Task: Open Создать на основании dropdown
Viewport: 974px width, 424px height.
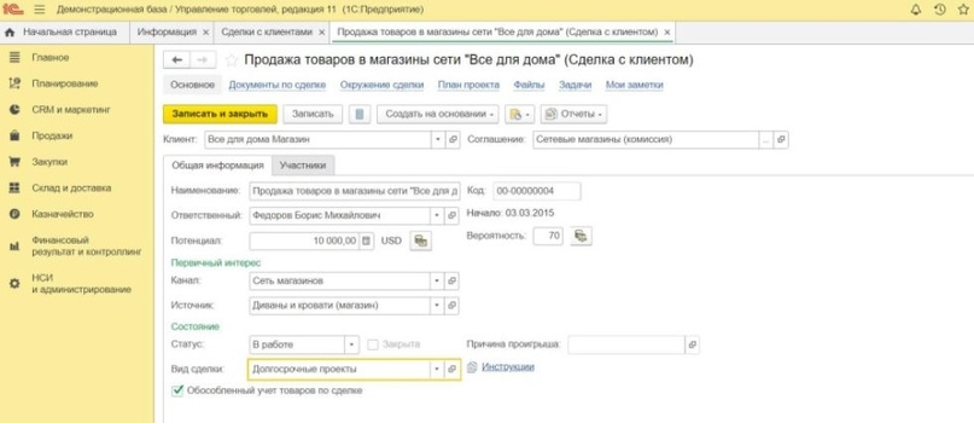Action: point(437,114)
